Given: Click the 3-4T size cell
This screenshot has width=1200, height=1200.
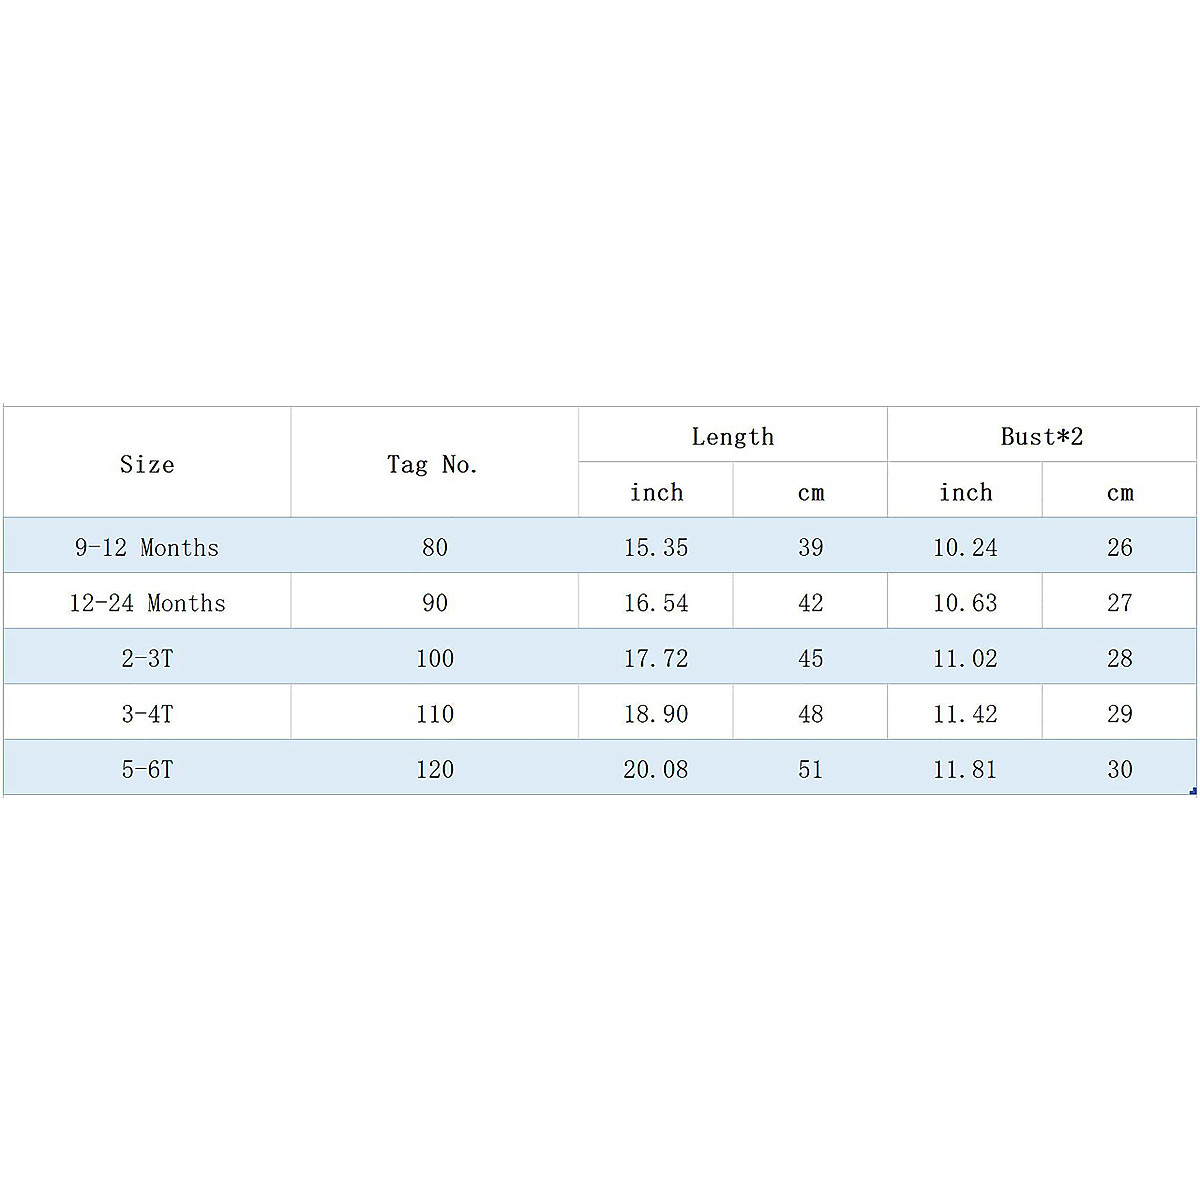Looking at the screenshot, I should (x=147, y=714).
